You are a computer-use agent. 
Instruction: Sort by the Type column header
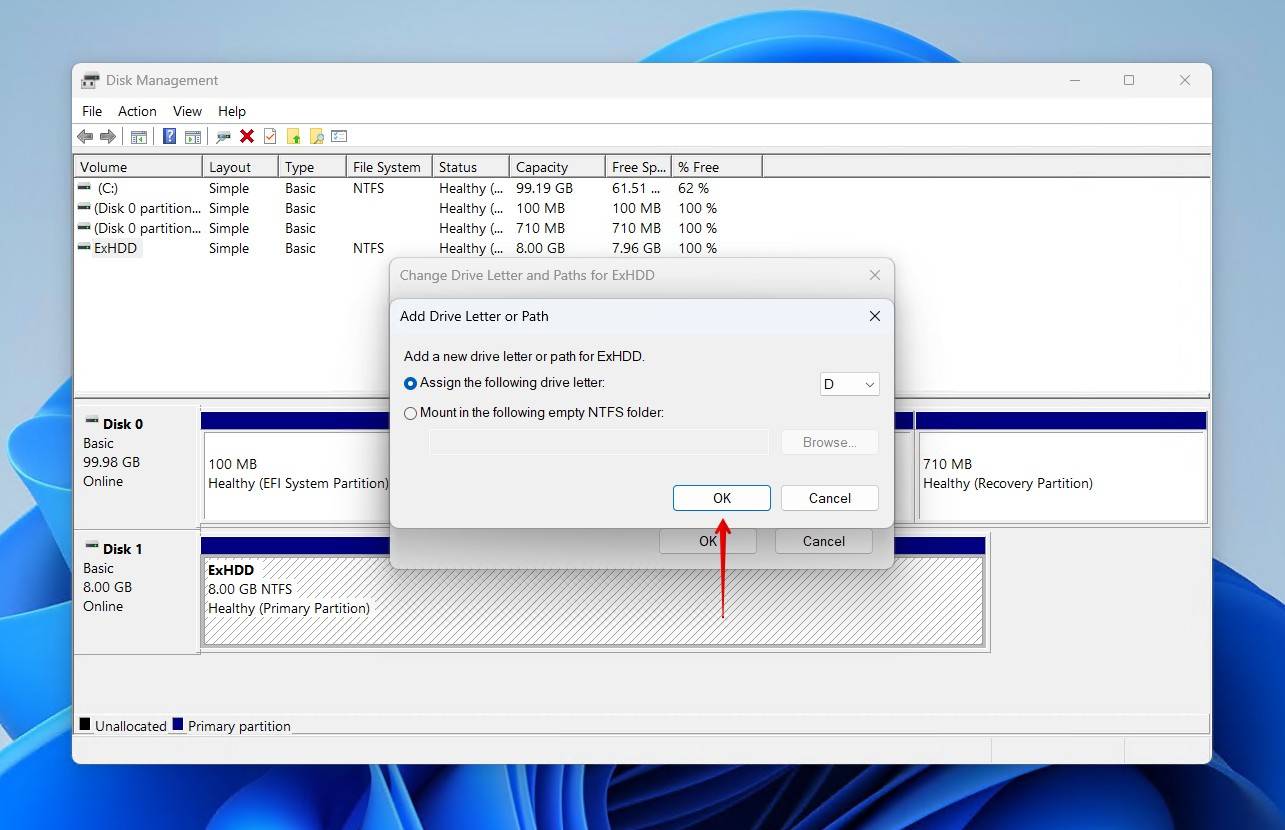[x=312, y=167]
